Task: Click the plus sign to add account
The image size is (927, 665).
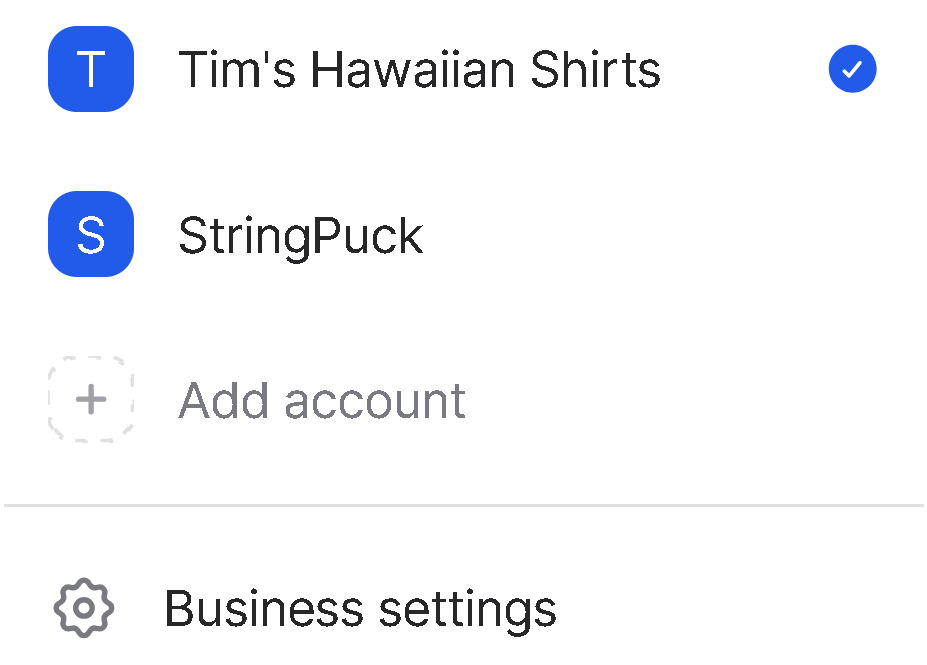Action: click(x=91, y=400)
